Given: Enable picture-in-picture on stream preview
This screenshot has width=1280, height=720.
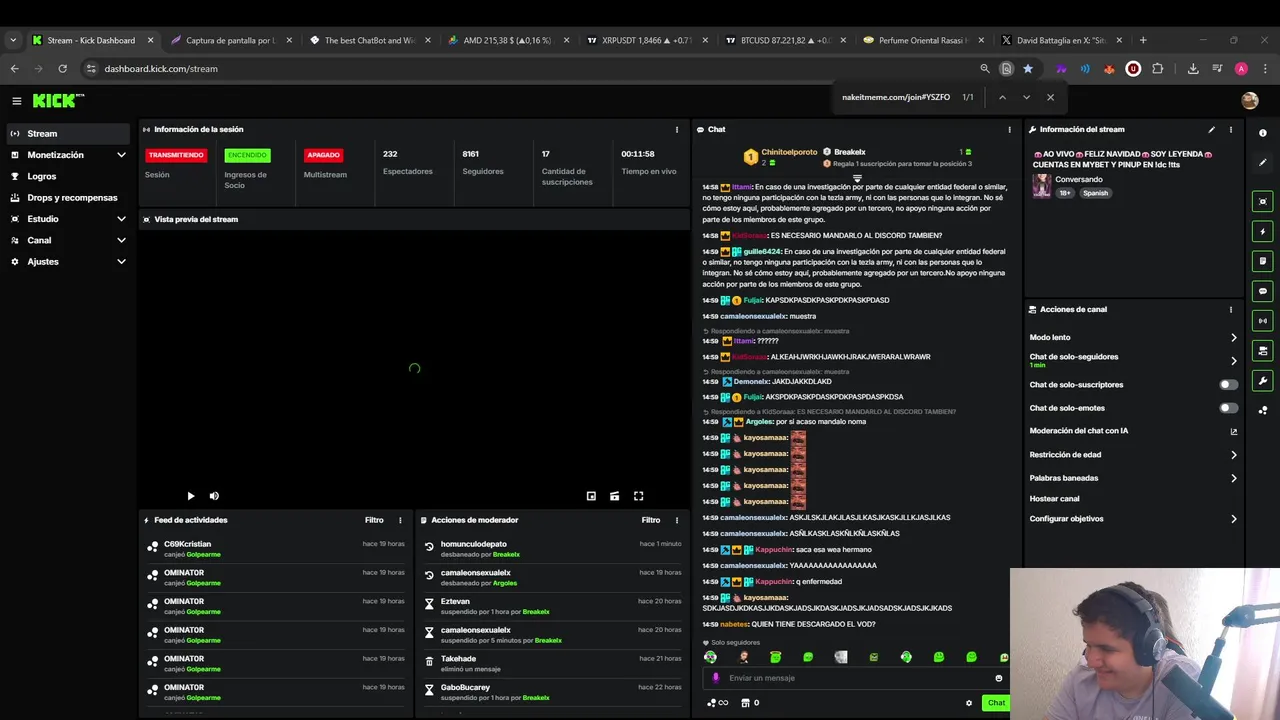Looking at the screenshot, I should (x=591, y=496).
